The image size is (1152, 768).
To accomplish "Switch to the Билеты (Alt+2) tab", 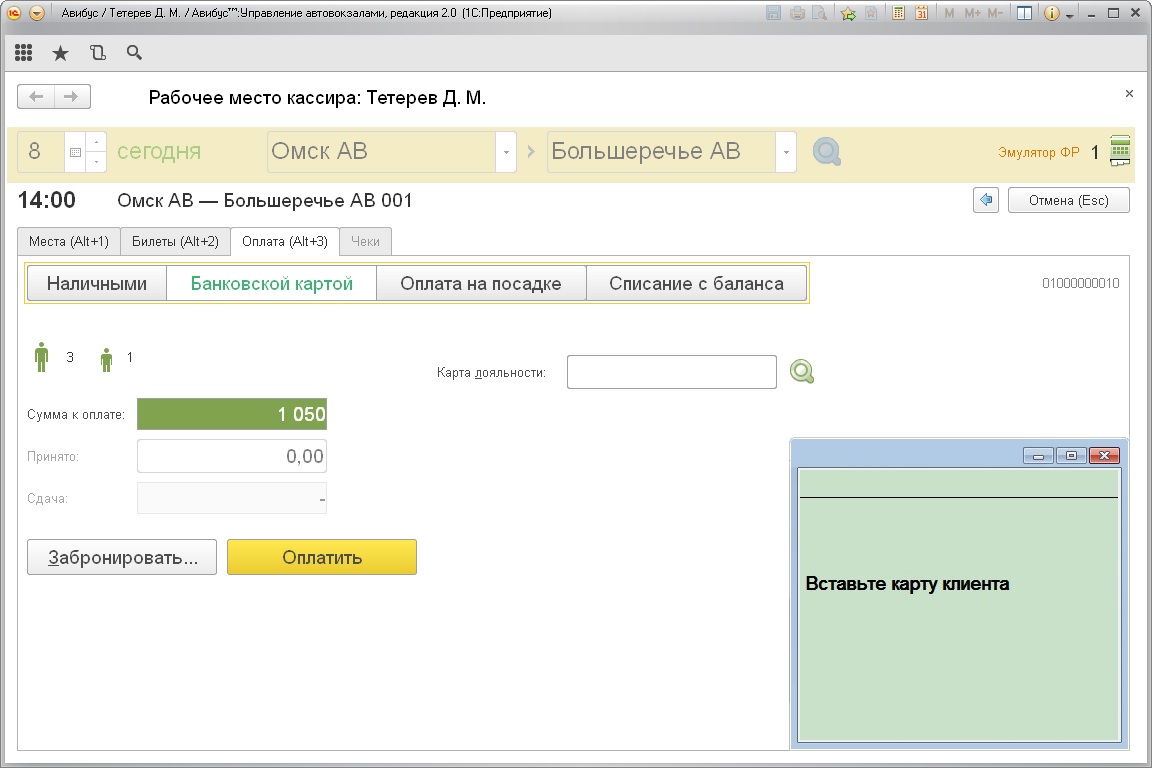I will (x=175, y=241).
